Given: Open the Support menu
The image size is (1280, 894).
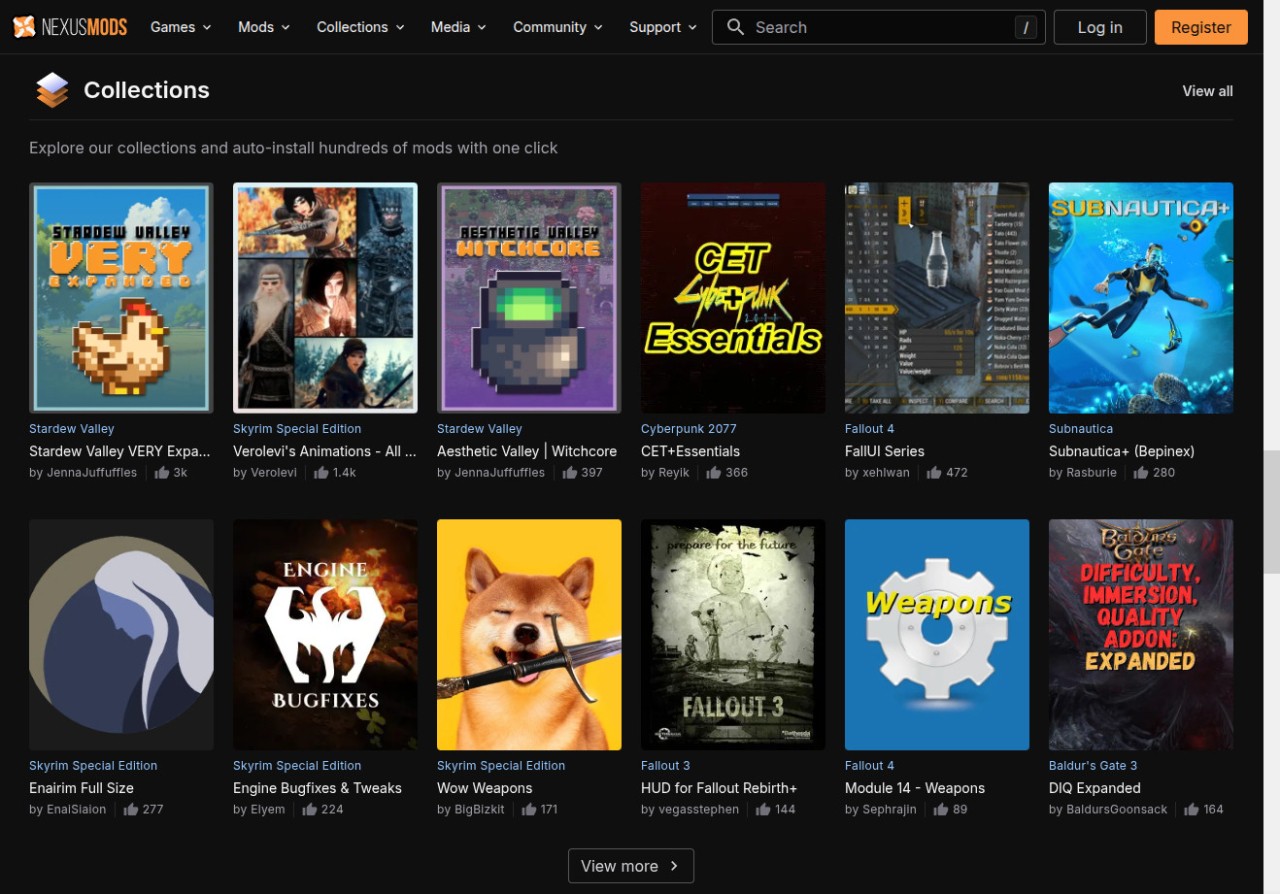Looking at the screenshot, I should [663, 27].
